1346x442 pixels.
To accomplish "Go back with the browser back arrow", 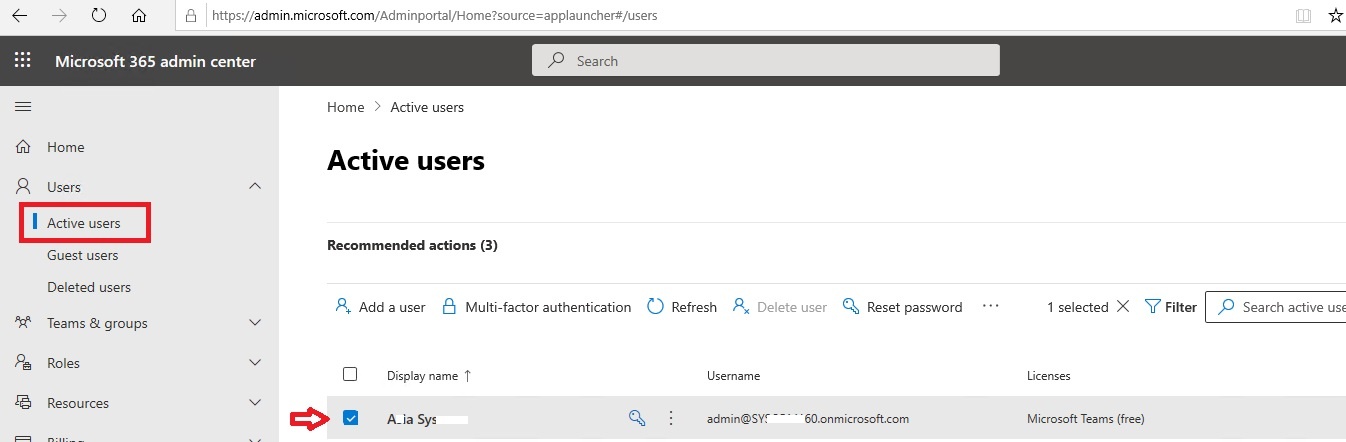I will (19, 16).
